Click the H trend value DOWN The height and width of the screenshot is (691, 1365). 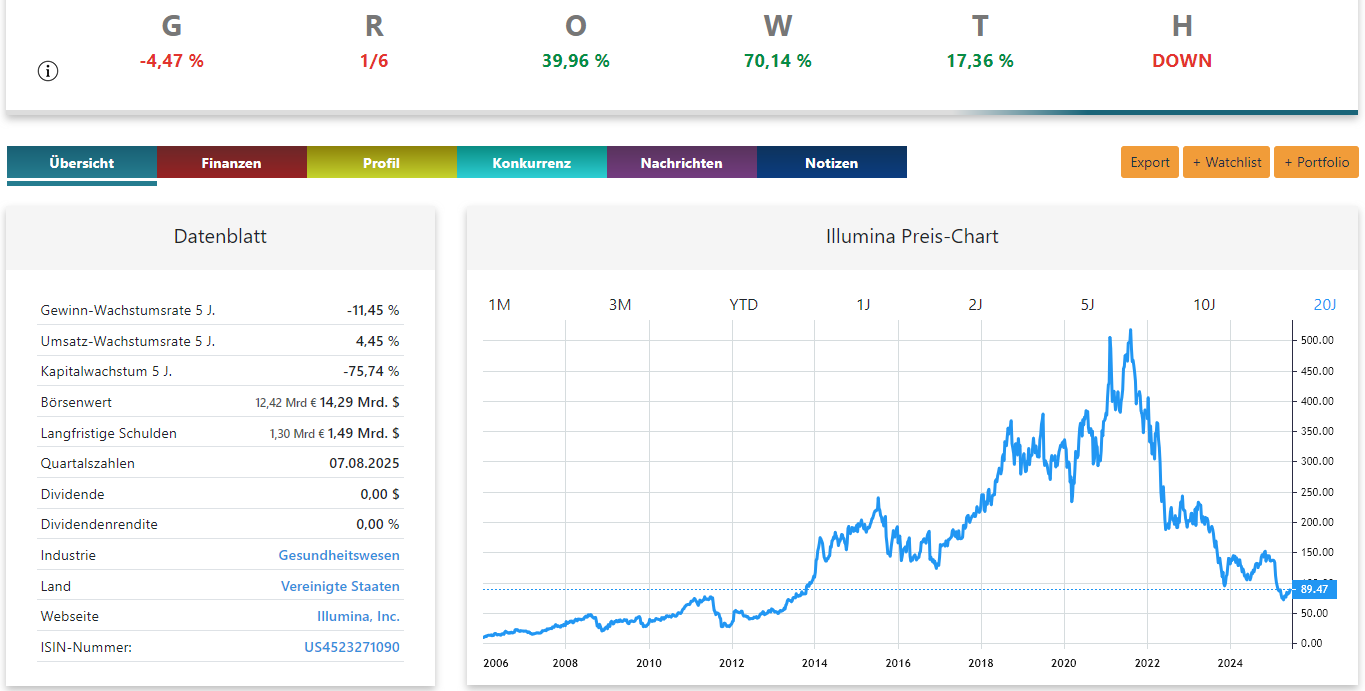coord(1182,61)
